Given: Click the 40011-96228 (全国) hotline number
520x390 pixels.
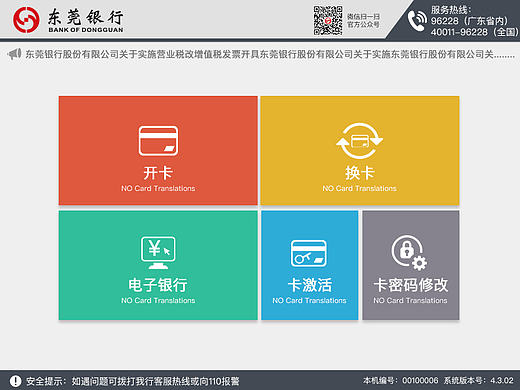Looking at the screenshot, I should (475, 32).
